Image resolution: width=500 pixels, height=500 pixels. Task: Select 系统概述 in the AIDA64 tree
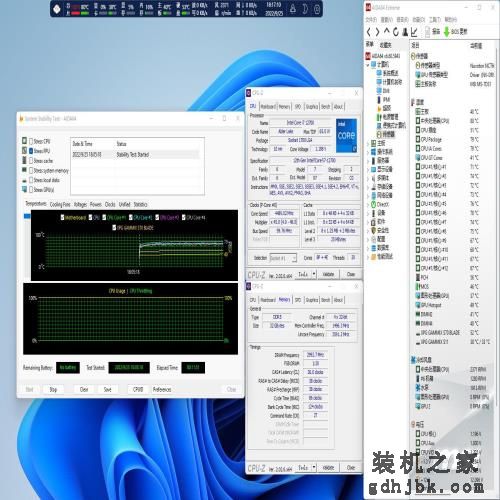coord(390,73)
